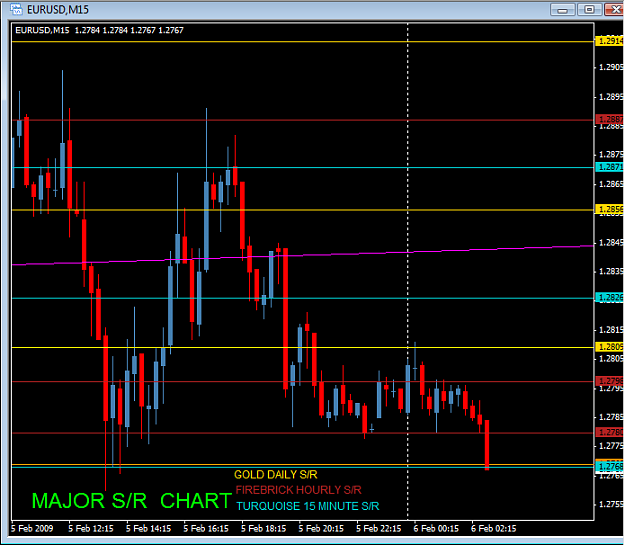Select the TURQUOISE 15 MINUTE S/R label
The image size is (625, 545).
click(x=308, y=506)
